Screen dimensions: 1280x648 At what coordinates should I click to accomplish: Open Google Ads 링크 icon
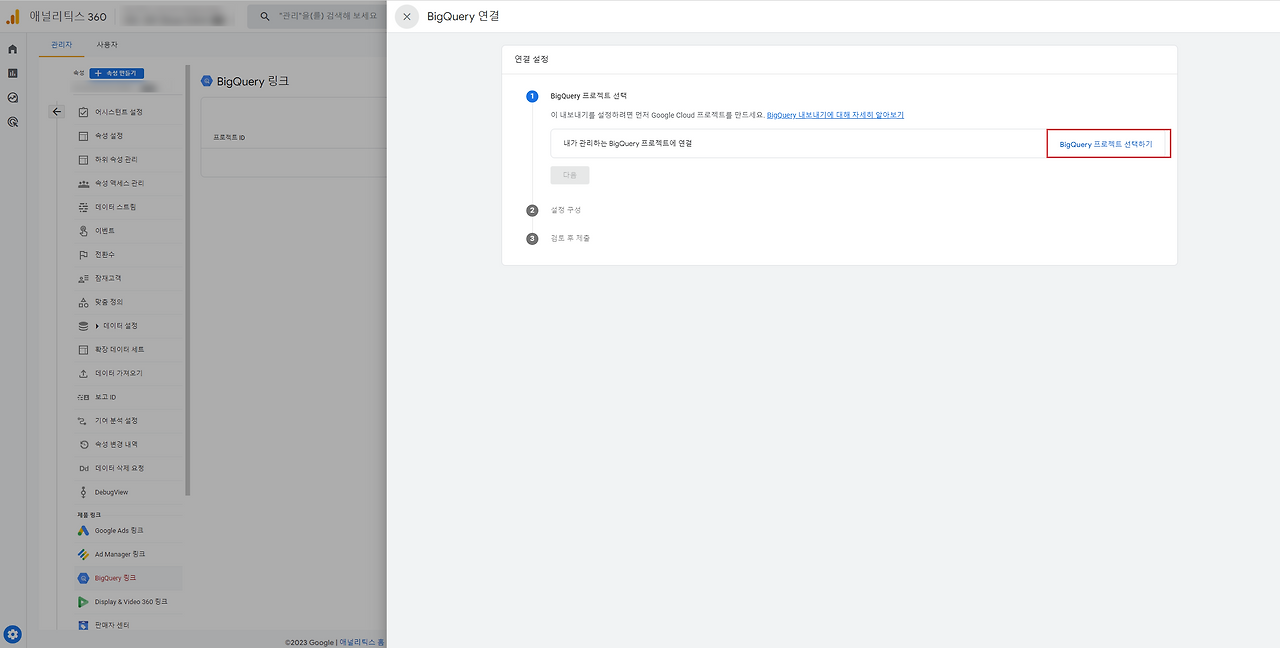(84, 530)
